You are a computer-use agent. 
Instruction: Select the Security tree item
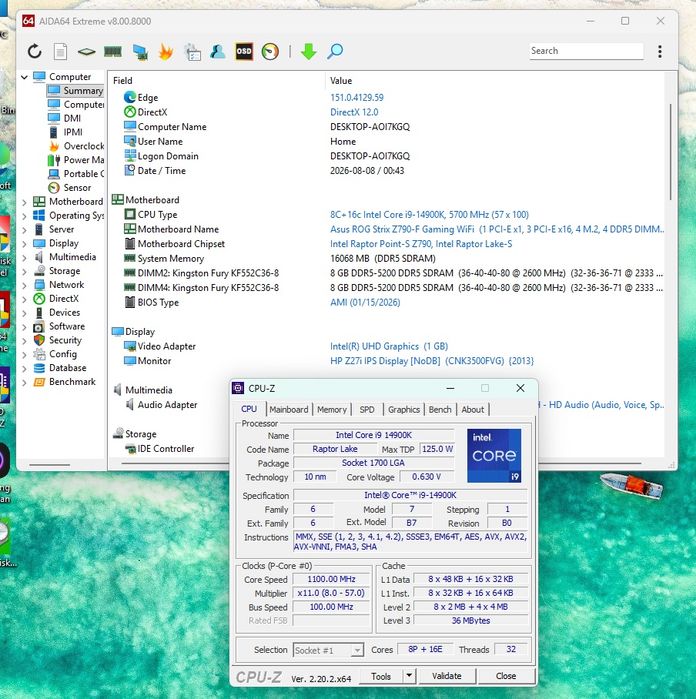(65, 340)
